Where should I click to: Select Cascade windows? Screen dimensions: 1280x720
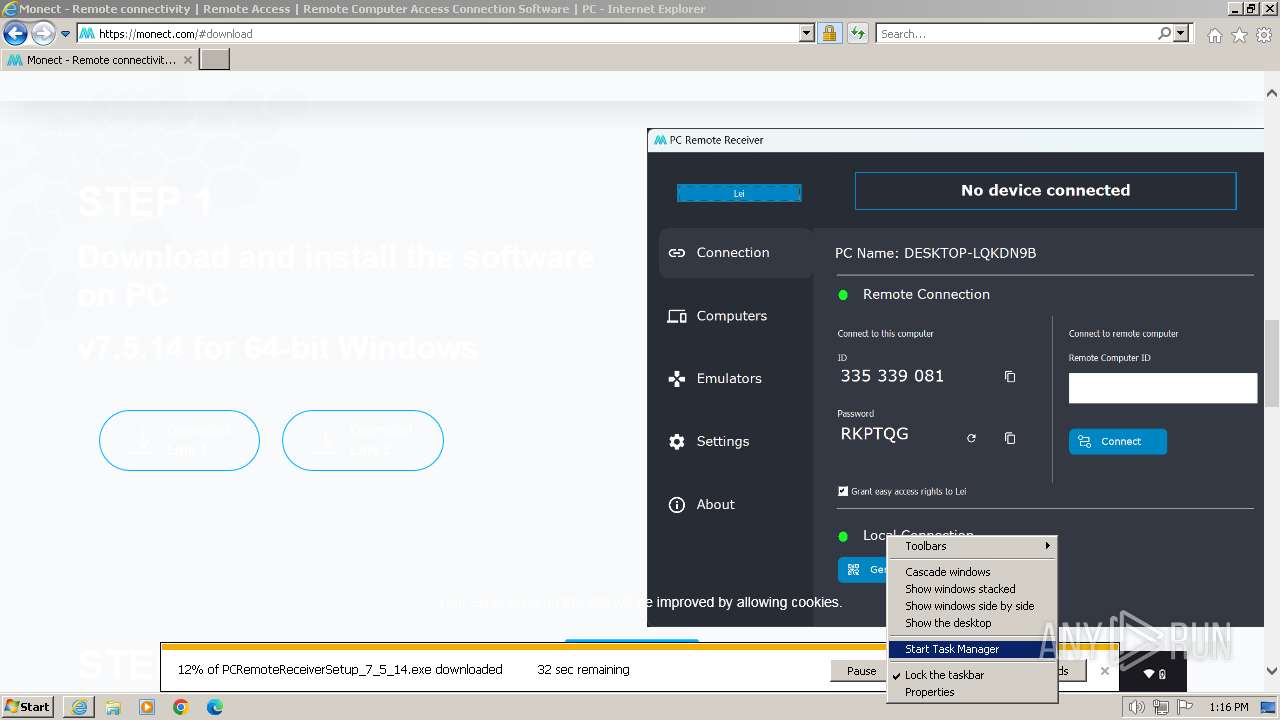click(x=972, y=572)
